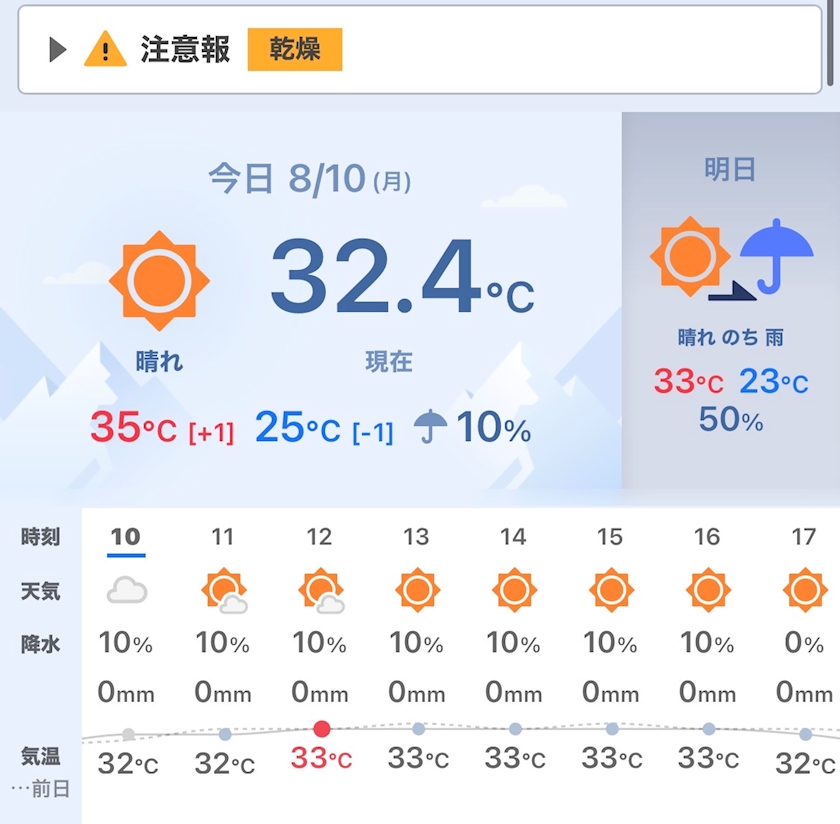Click the sunny icon at 14 o'clock

[514, 590]
